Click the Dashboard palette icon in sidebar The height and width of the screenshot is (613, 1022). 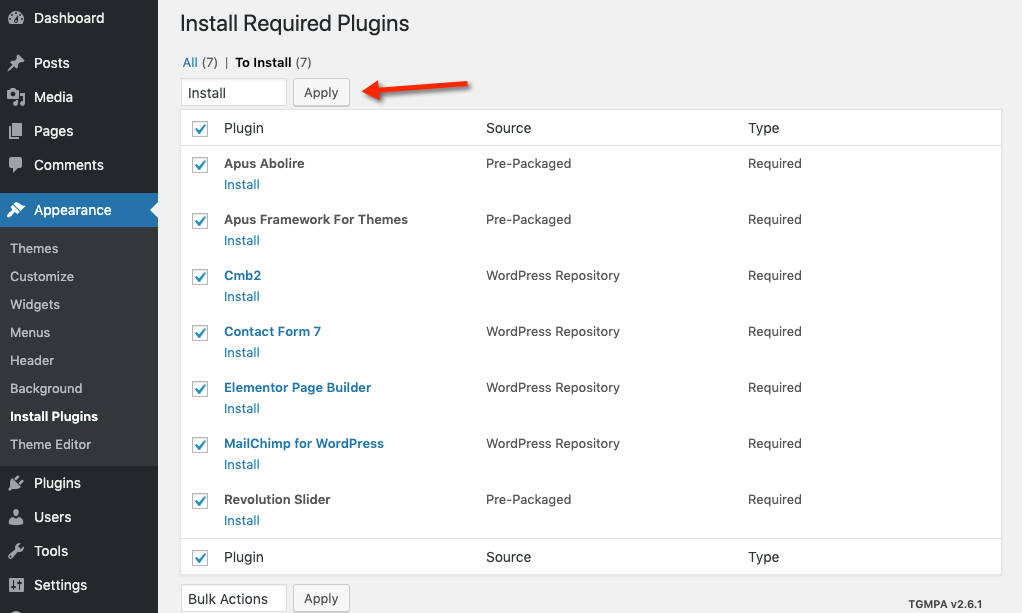[16, 18]
